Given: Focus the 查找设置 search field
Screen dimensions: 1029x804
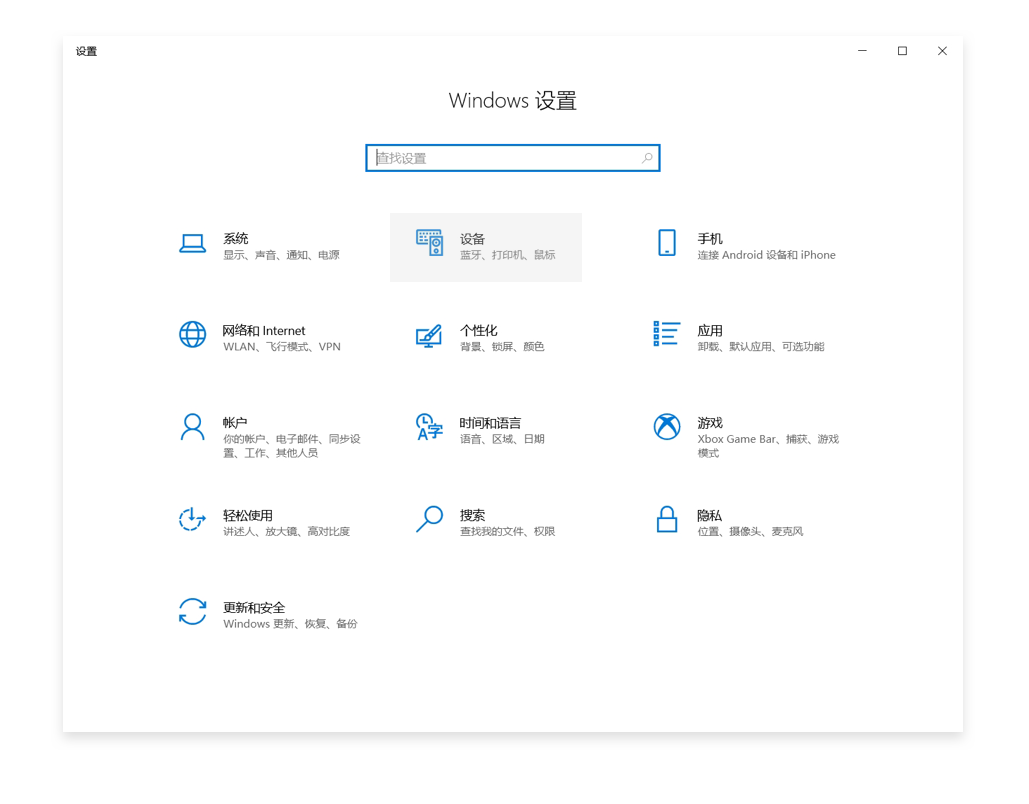Looking at the screenshot, I should click(513, 158).
